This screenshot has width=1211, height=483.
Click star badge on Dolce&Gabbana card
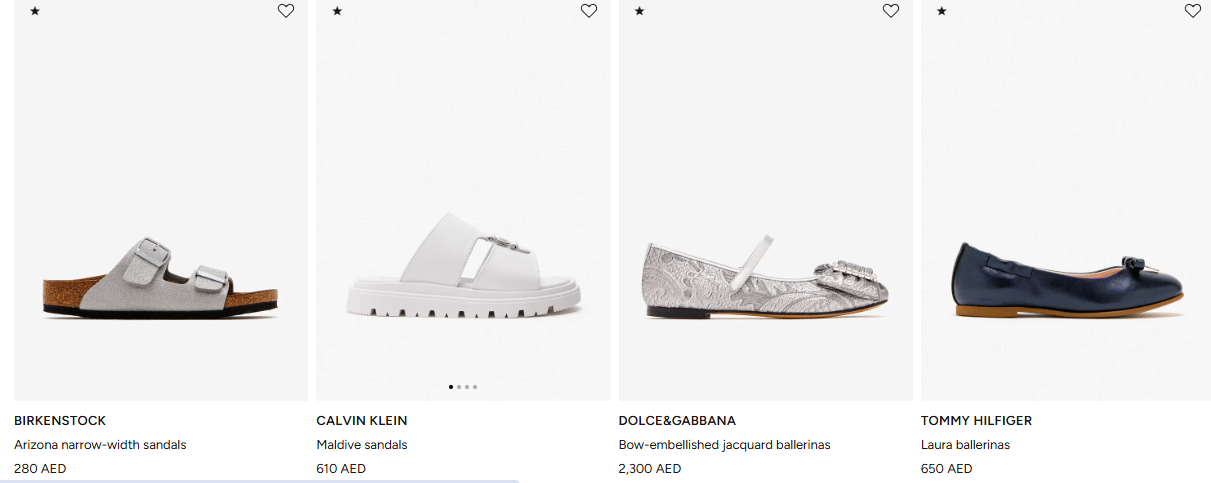[x=639, y=11]
